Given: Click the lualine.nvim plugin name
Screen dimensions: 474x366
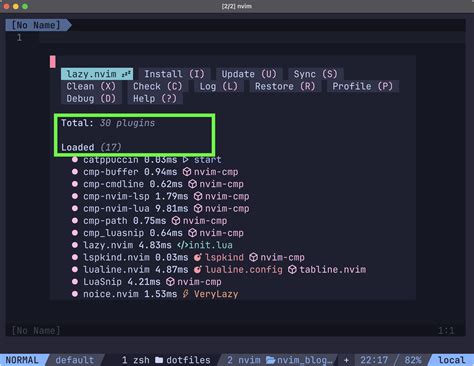Looking at the screenshot, I should coord(116,270).
